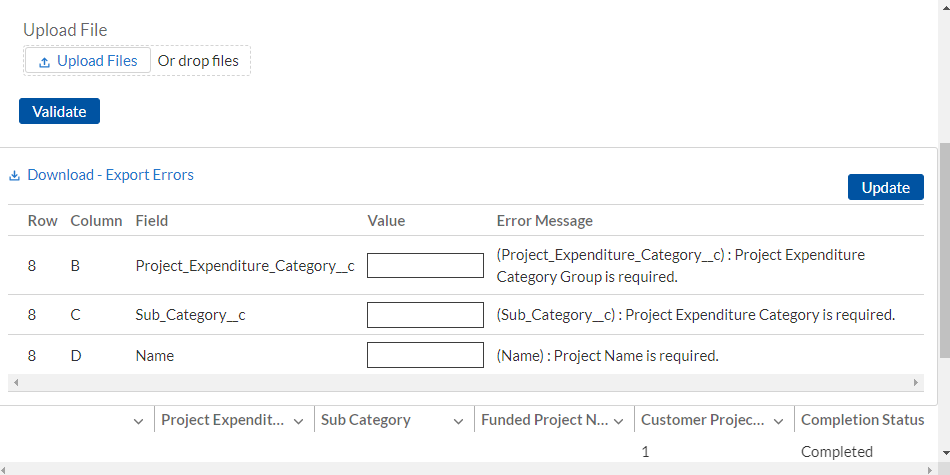
Task: Focus the Value field for the Name row
Action: pyautogui.click(x=425, y=355)
